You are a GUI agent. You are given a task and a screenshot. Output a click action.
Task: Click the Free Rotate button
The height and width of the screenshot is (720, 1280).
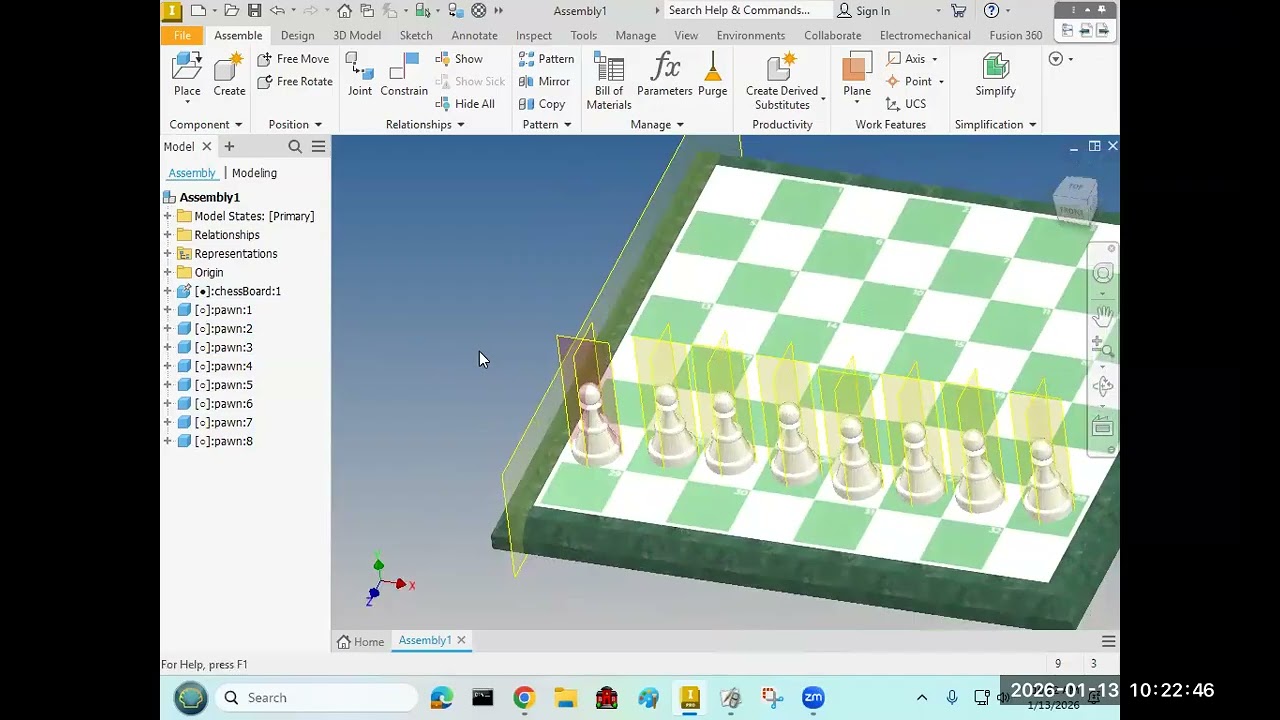tap(295, 81)
